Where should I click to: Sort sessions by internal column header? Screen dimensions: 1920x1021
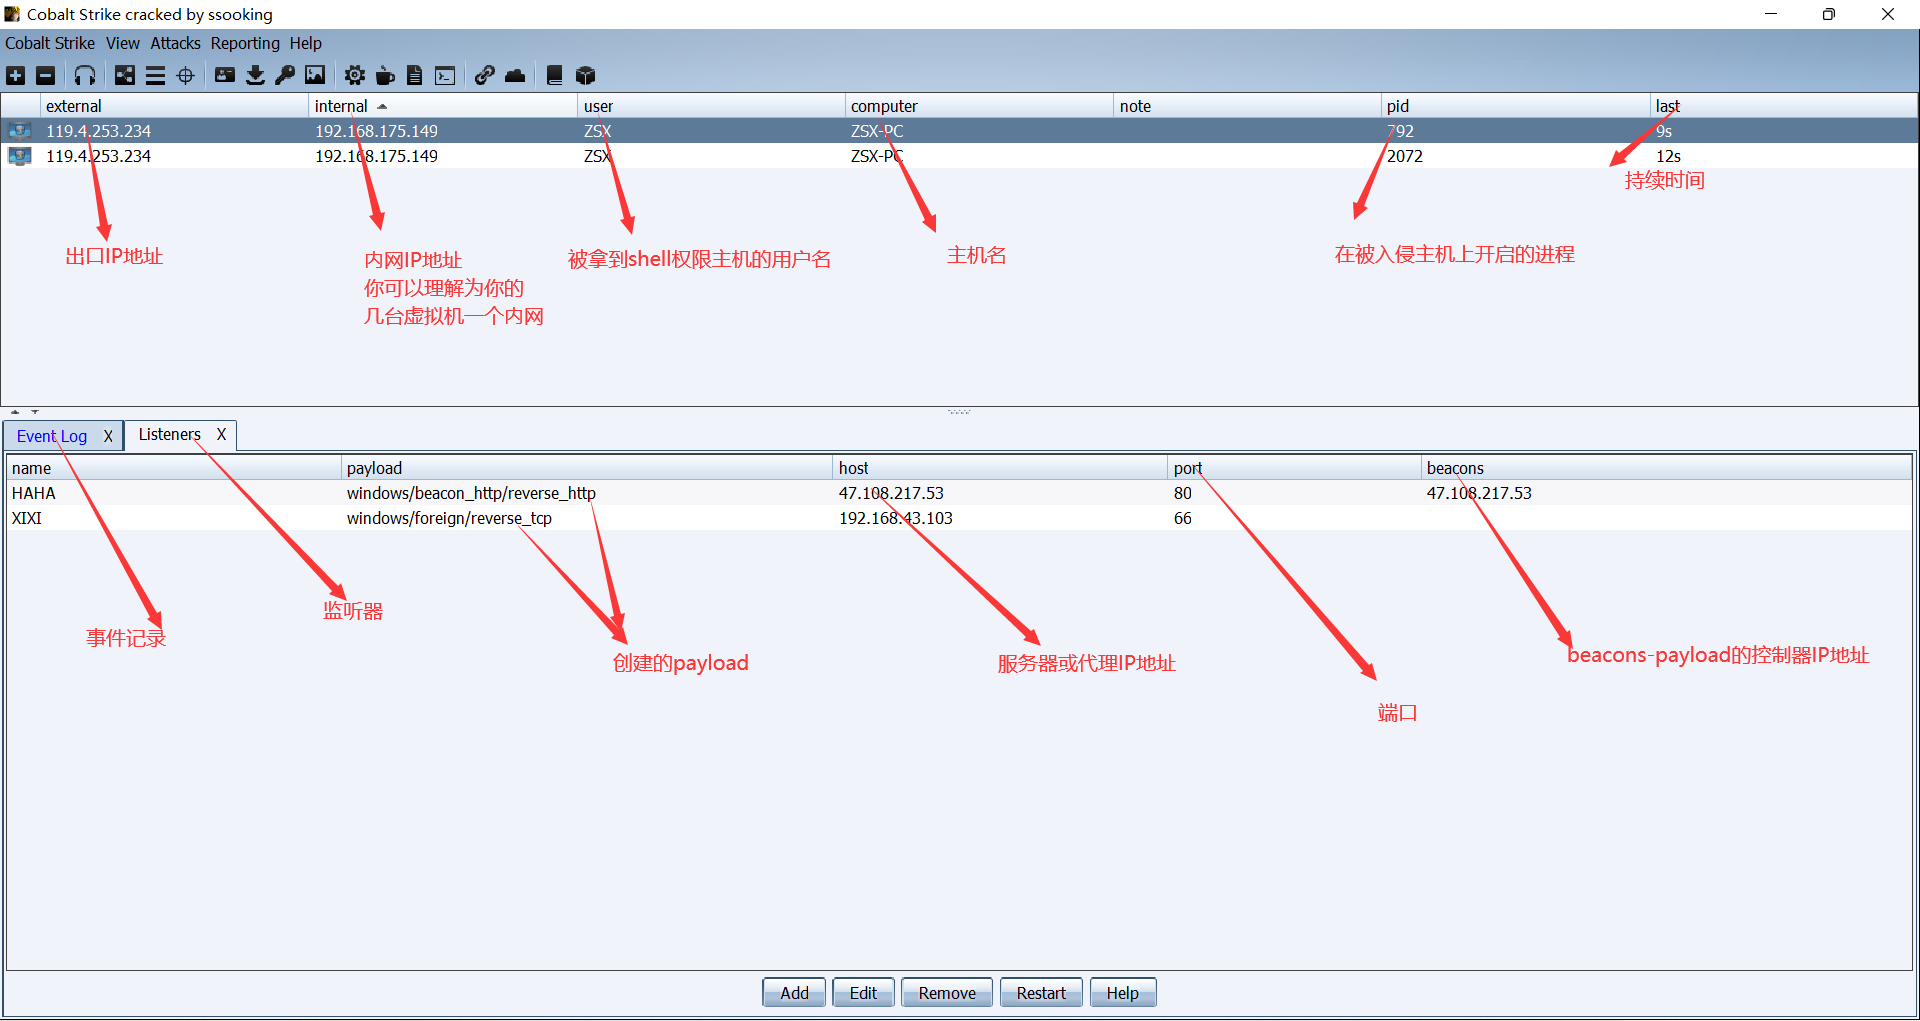click(x=442, y=106)
